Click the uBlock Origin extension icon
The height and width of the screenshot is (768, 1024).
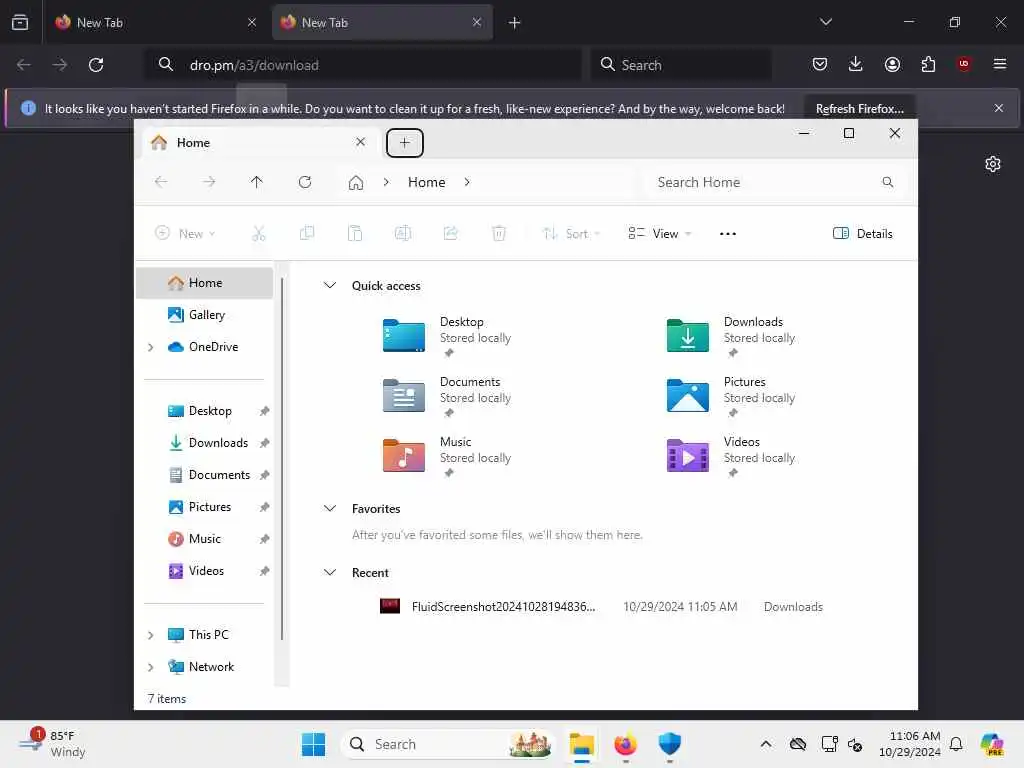point(964,64)
